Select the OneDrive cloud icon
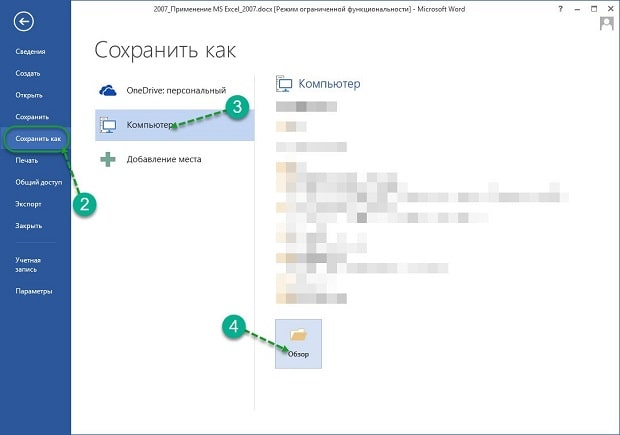The height and width of the screenshot is (435, 620). pos(108,90)
